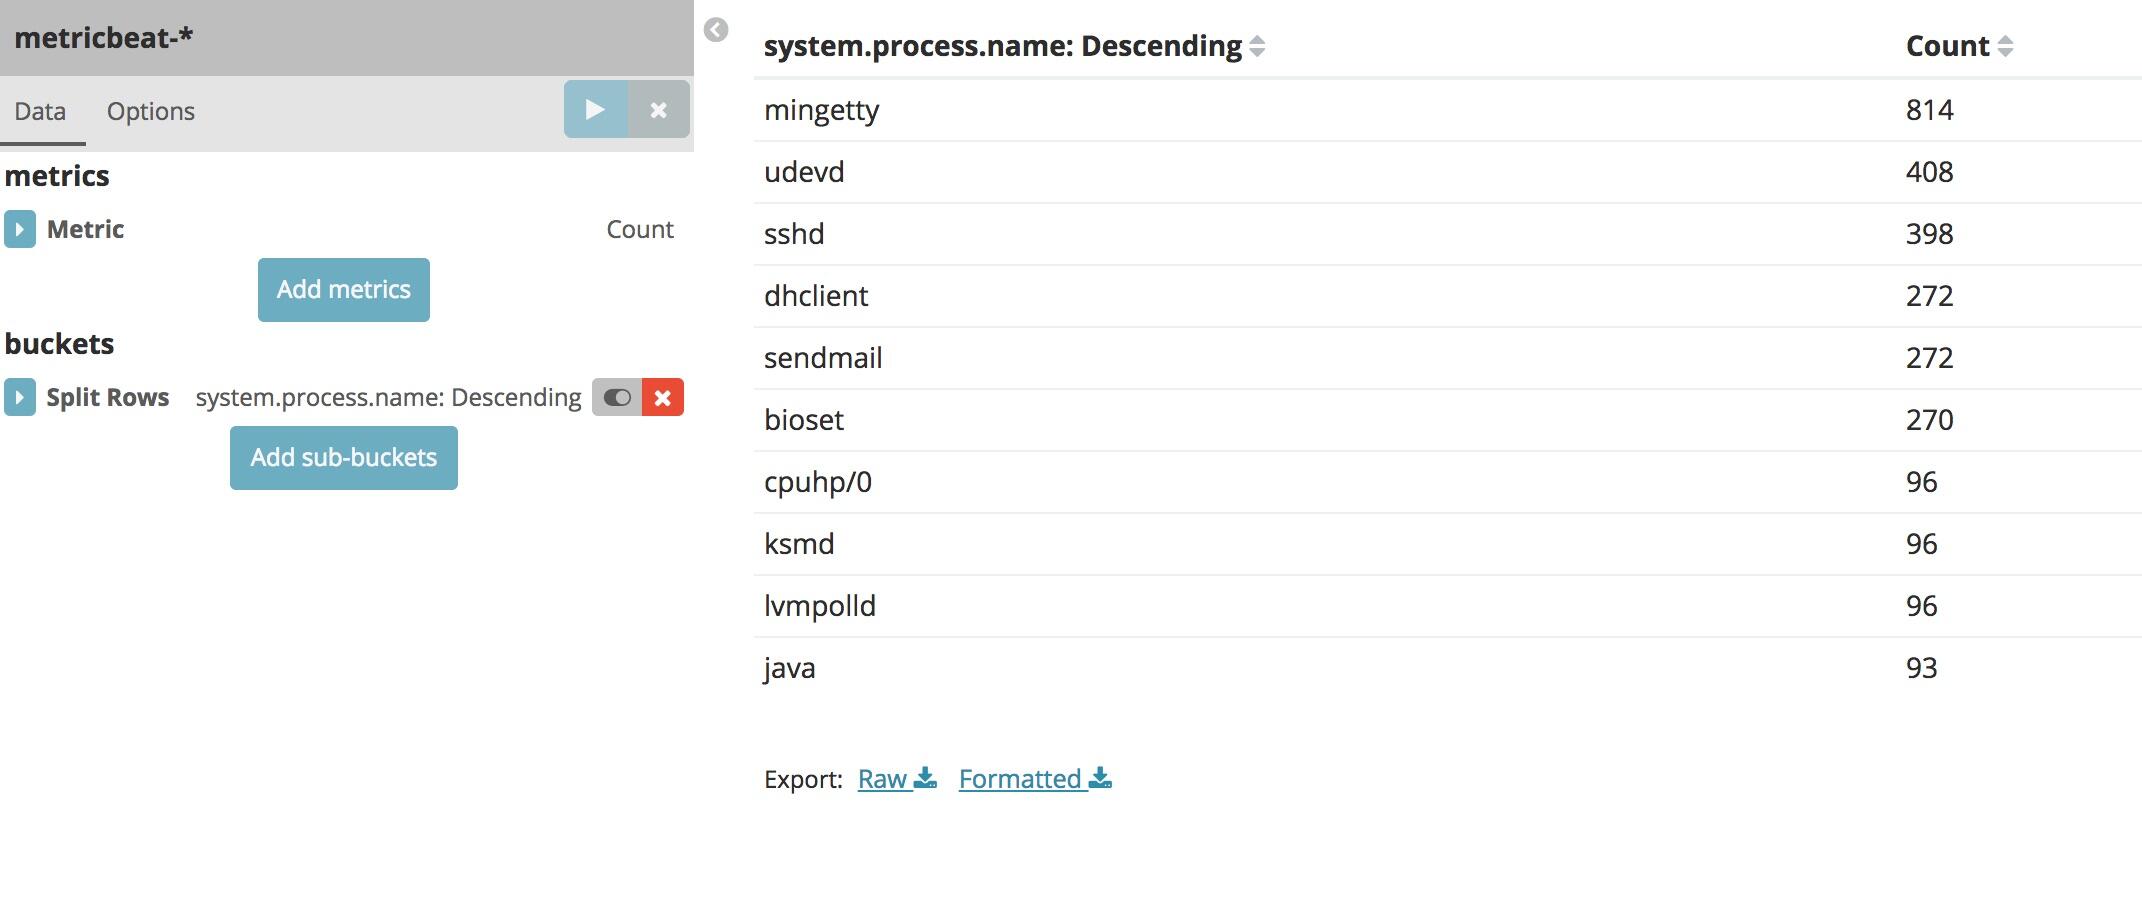The width and height of the screenshot is (2142, 924).
Task: Expand the Split Rows bucket settings
Action: click(x=19, y=397)
